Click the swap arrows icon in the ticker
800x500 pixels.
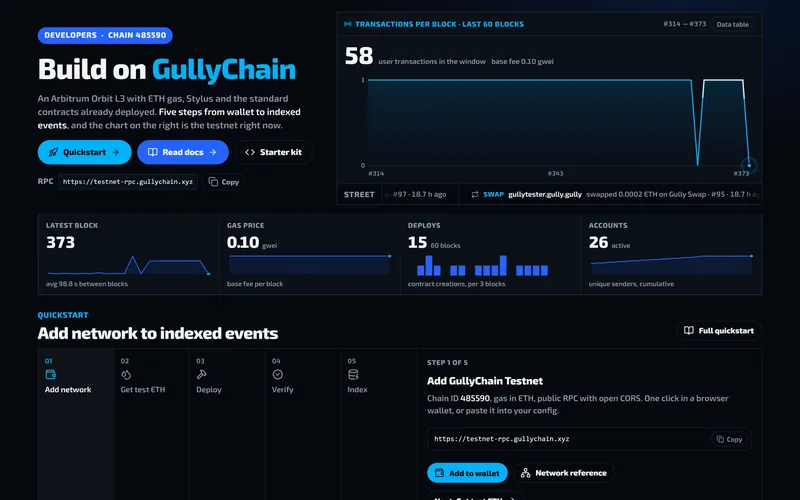475,194
